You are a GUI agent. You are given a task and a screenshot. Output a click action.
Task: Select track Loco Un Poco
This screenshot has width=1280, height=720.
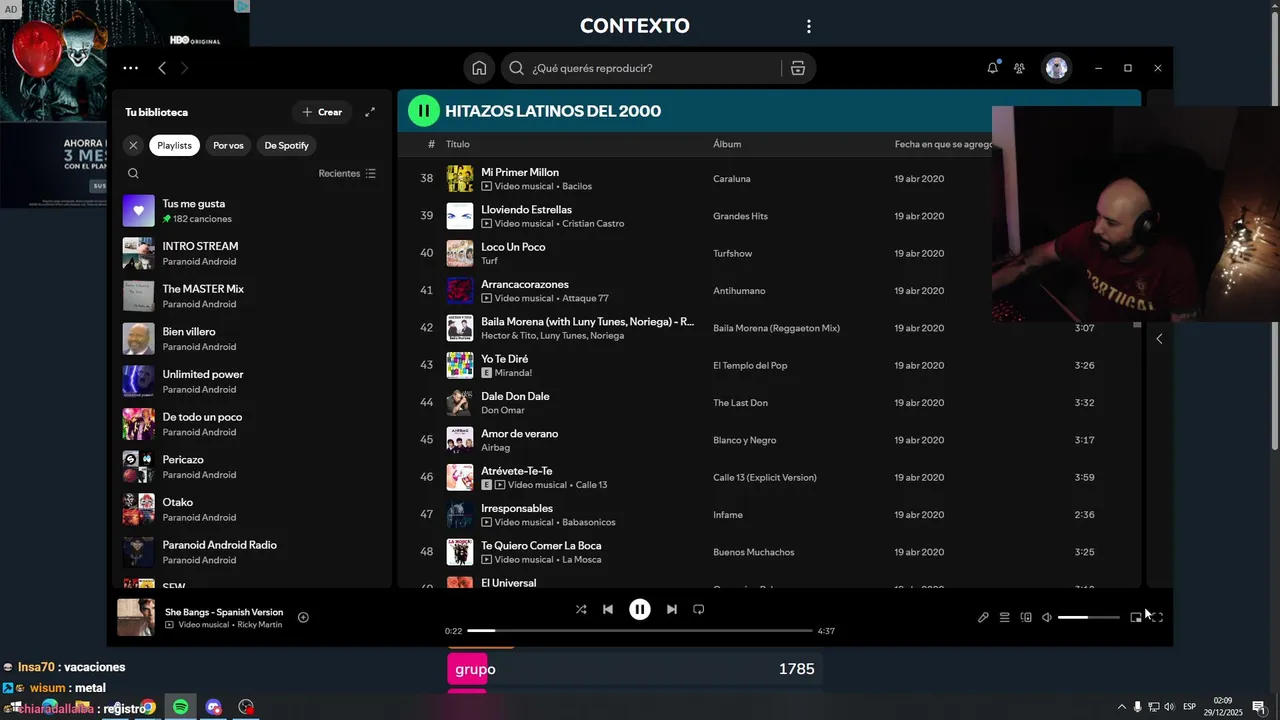(x=513, y=247)
